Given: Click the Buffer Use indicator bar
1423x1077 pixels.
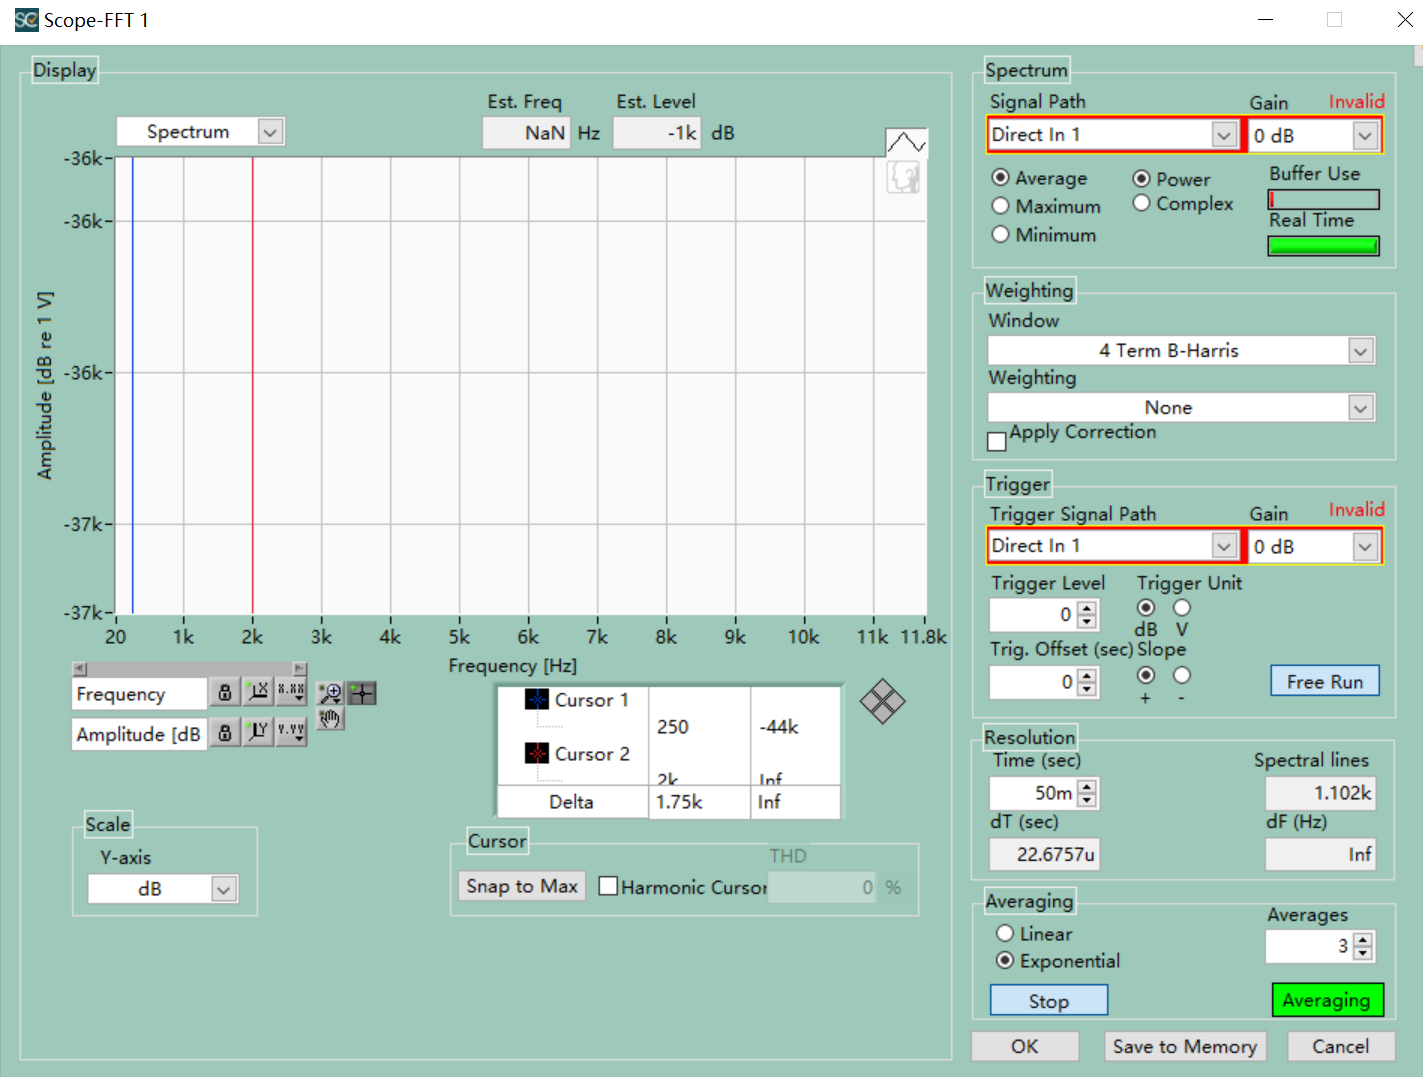Looking at the screenshot, I should [x=1324, y=200].
